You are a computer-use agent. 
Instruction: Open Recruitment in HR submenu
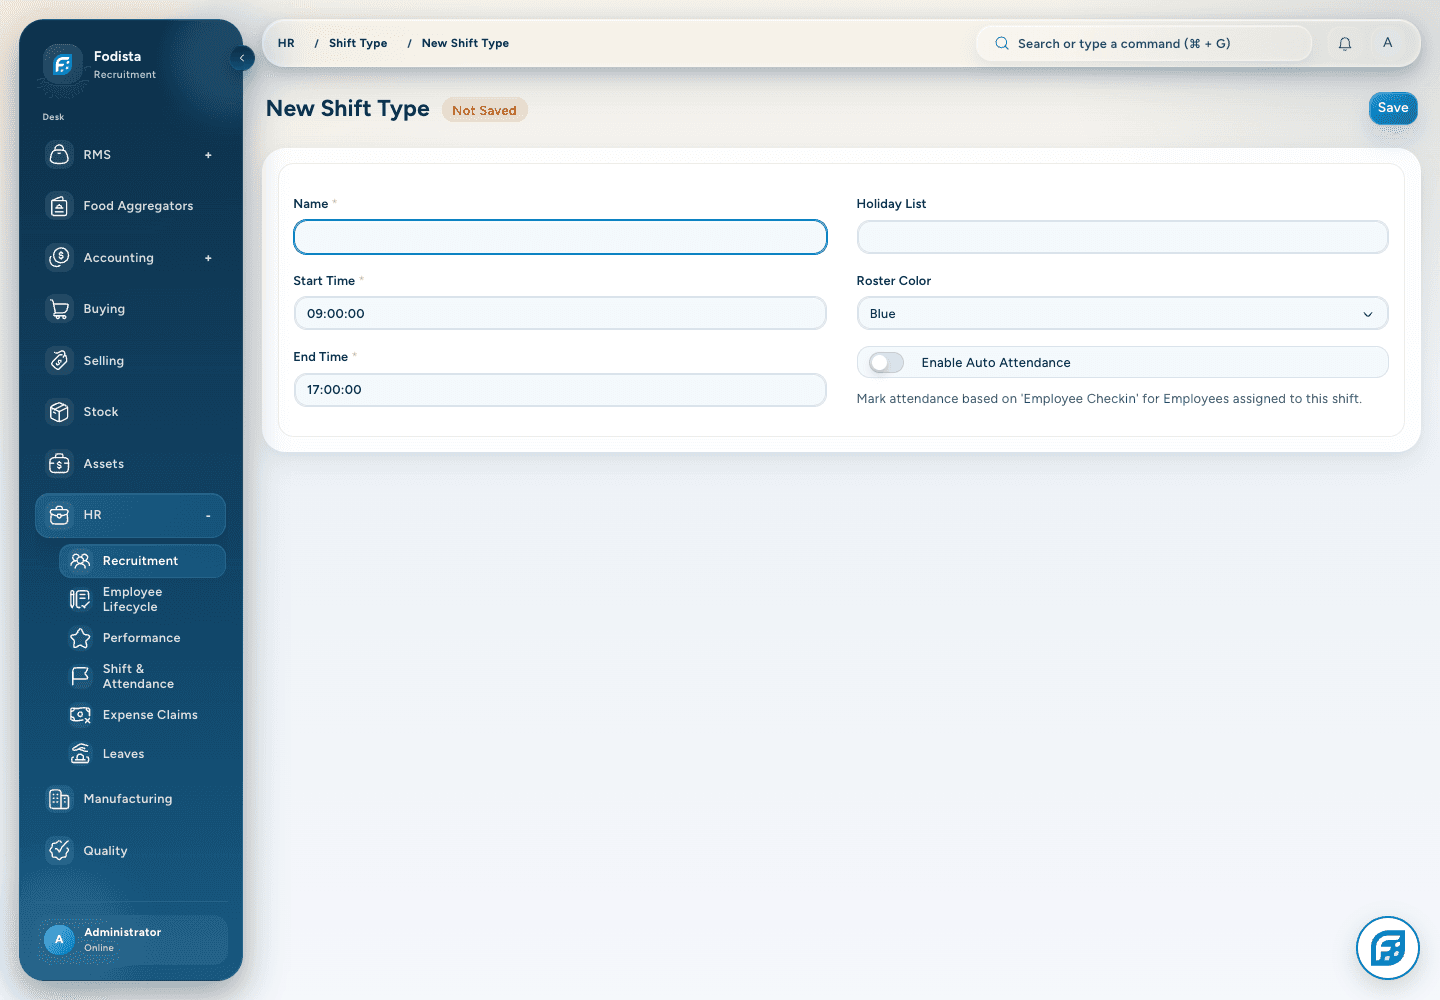[x=142, y=561]
